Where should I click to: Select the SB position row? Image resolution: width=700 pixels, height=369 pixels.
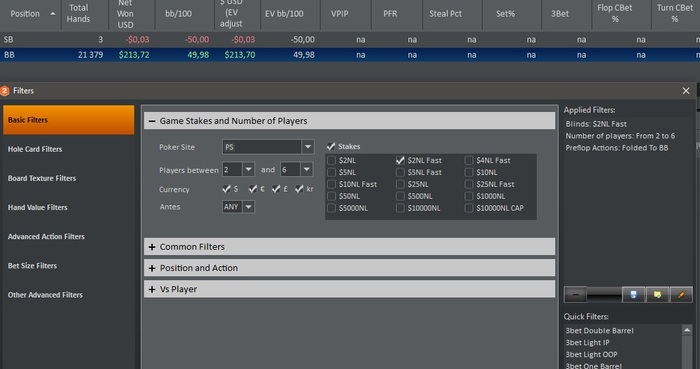(x=350, y=40)
